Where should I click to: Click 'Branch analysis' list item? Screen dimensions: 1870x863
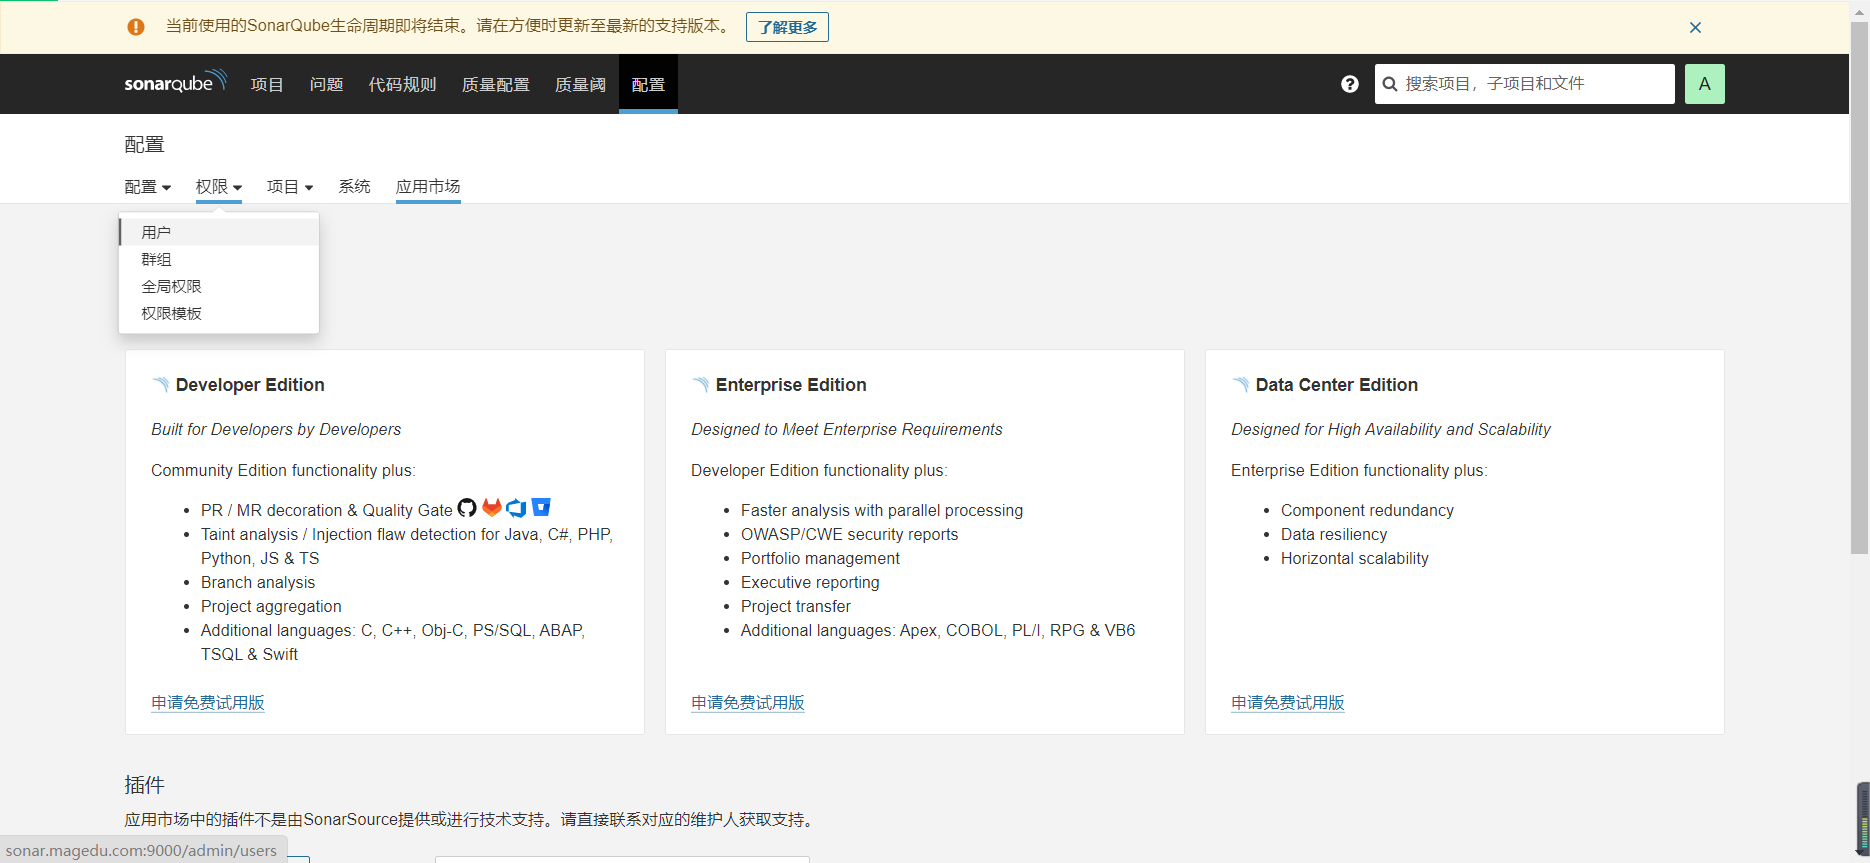[x=258, y=582]
